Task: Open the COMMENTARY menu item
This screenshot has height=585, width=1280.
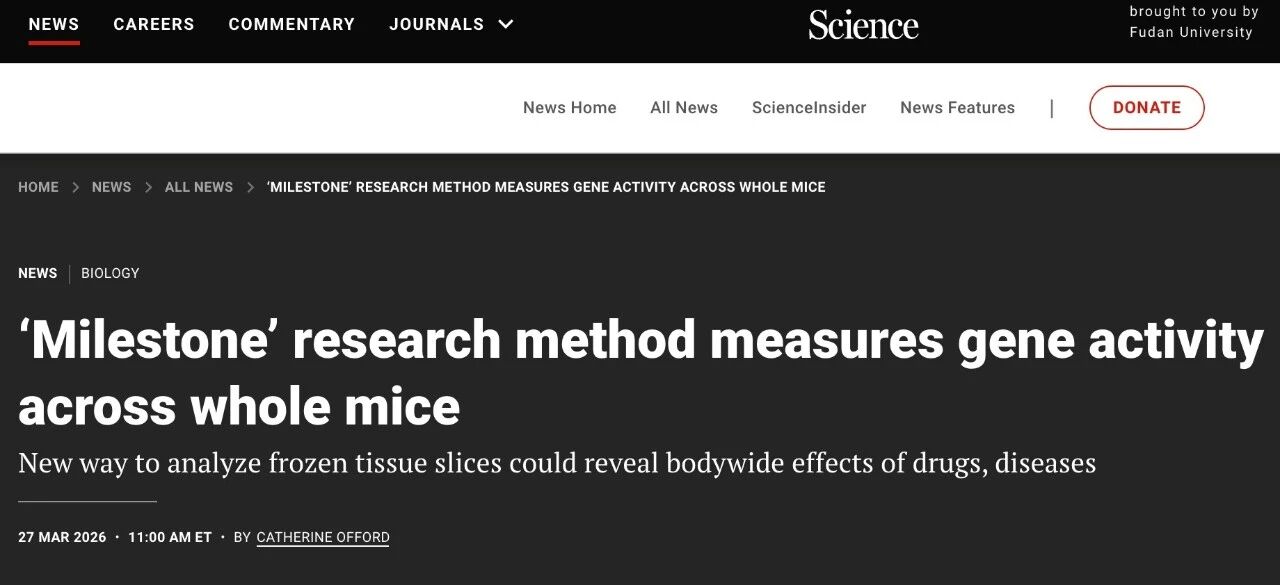Action: coord(291,24)
